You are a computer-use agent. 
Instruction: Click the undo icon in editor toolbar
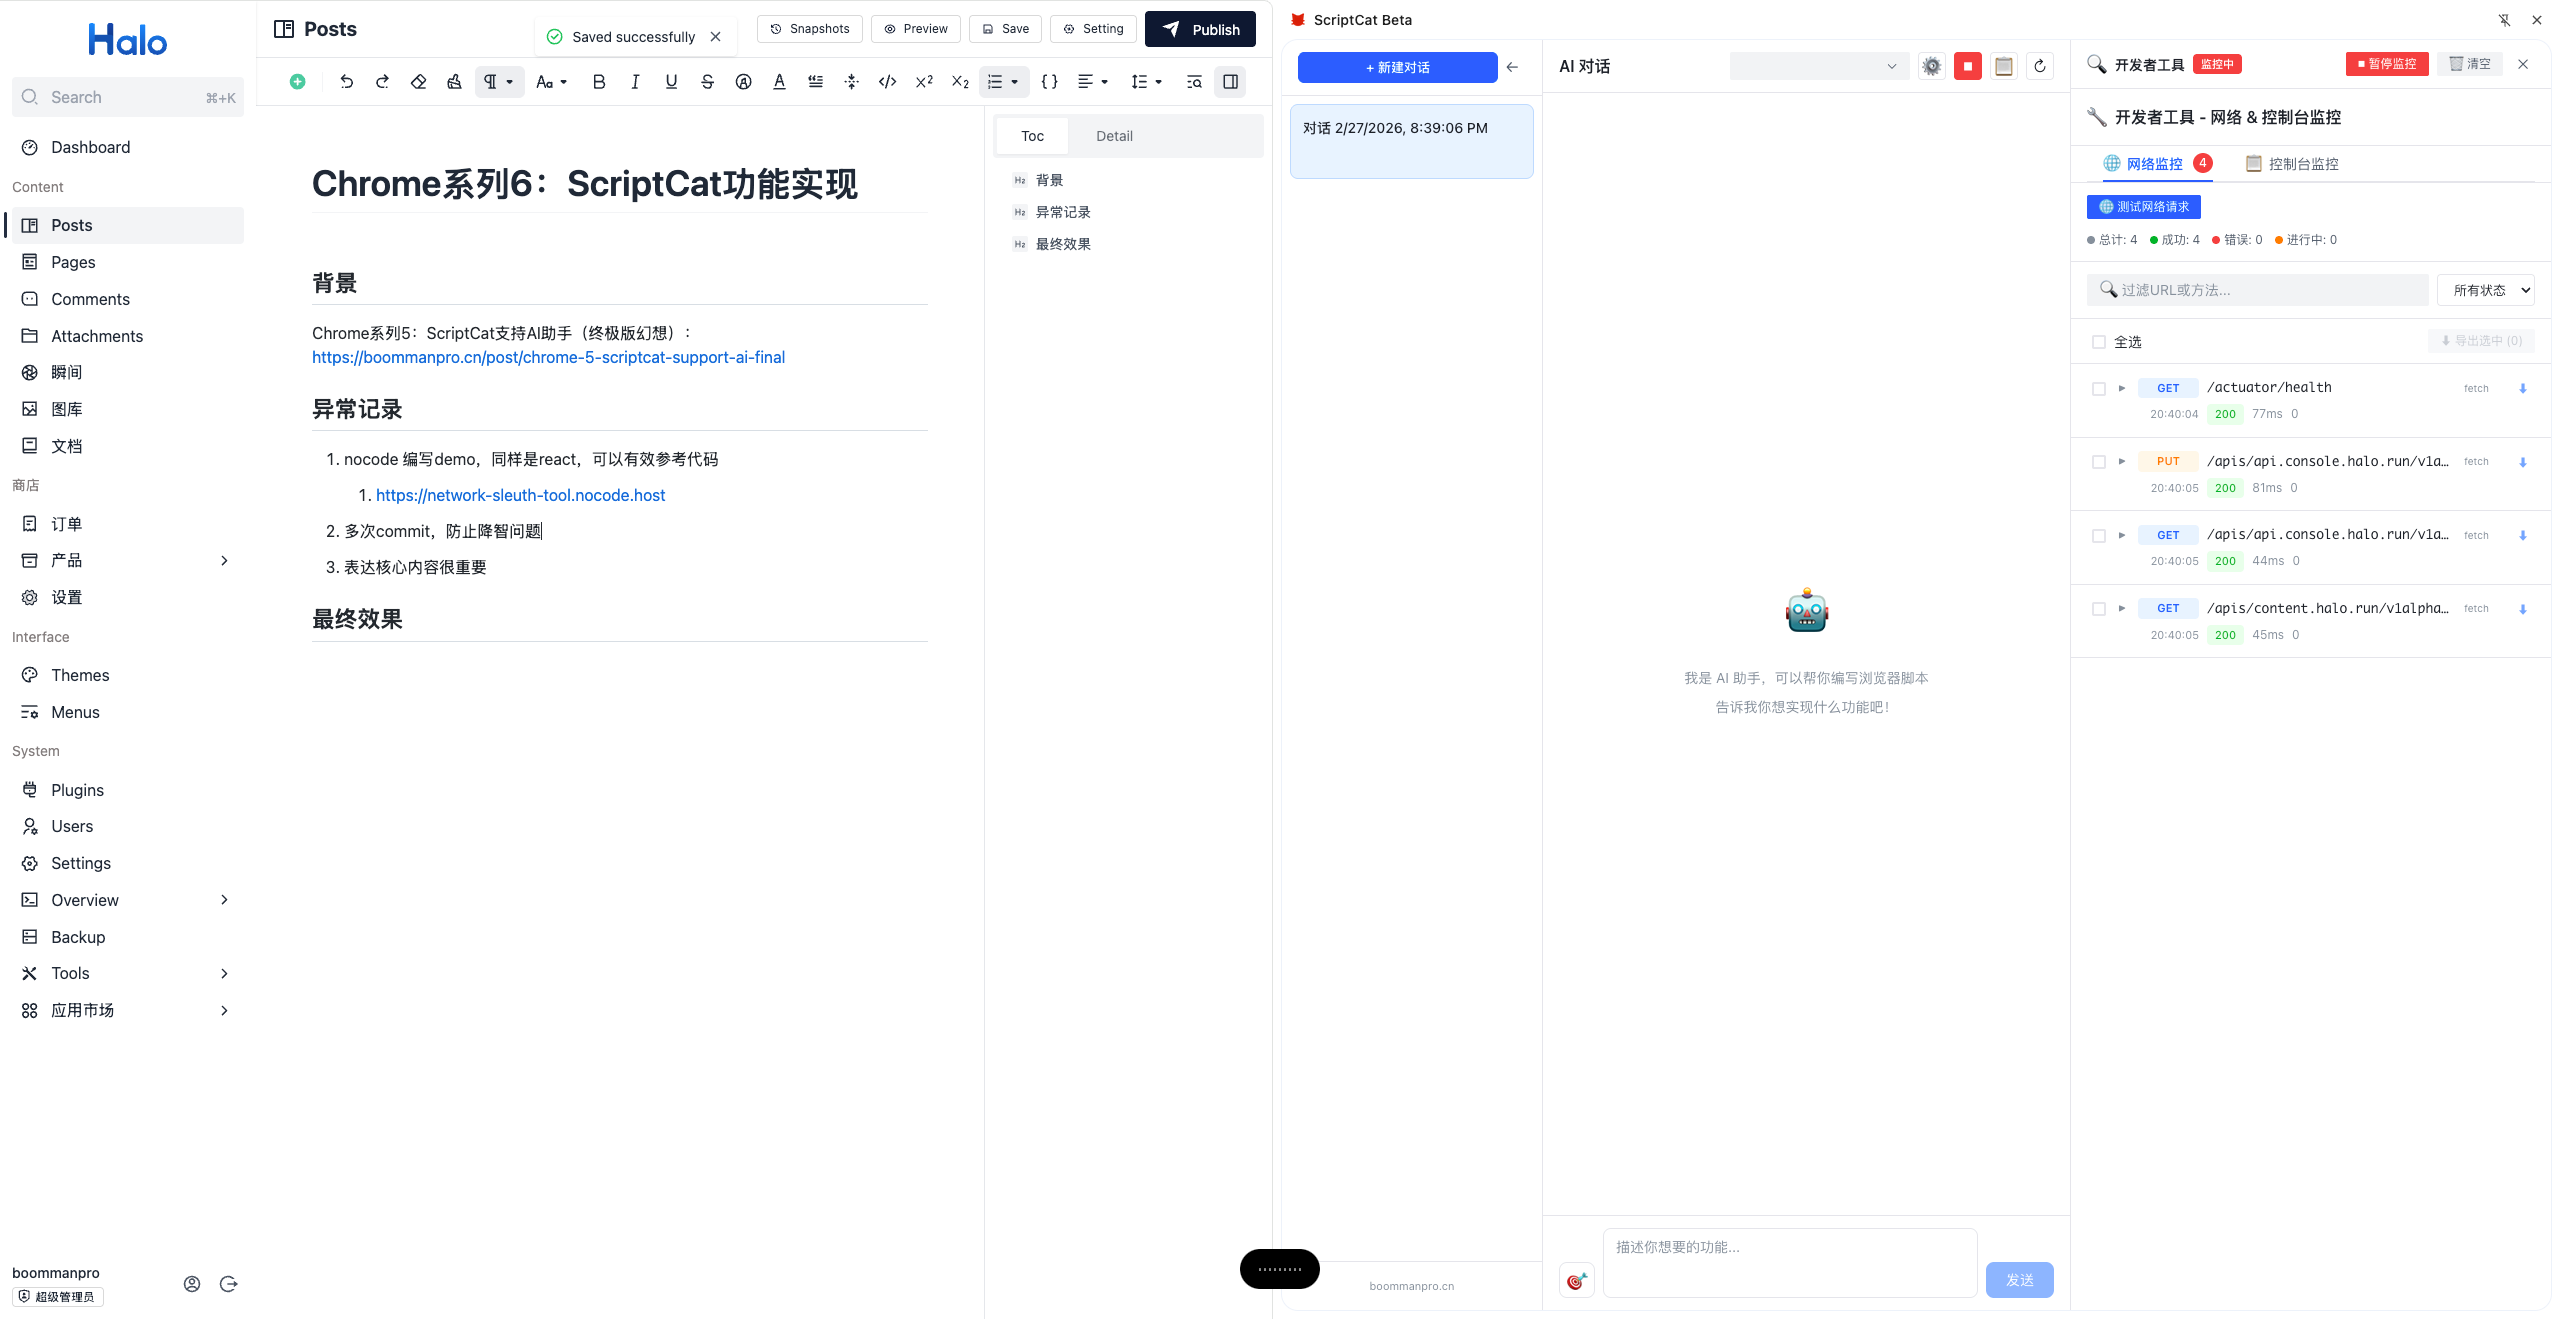(346, 82)
